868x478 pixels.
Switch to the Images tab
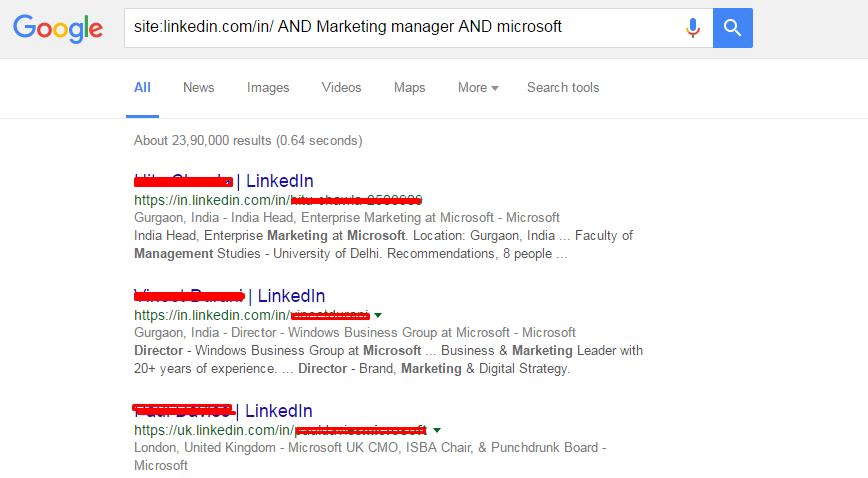[268, 88]
